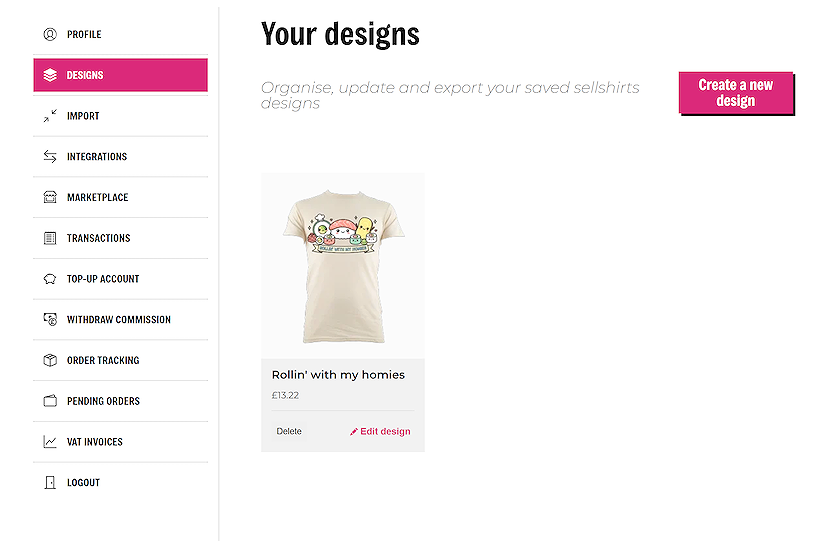The height and width of the screenshot is (541, 824).
Task: Click the Logout door icon
Action: coord(50,483)
